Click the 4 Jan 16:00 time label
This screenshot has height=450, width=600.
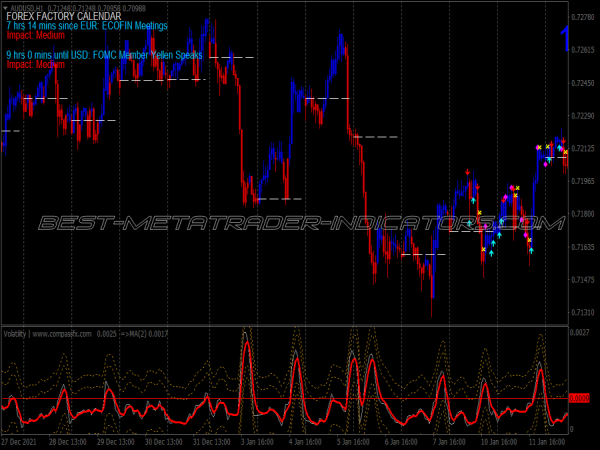click(305, 442)
